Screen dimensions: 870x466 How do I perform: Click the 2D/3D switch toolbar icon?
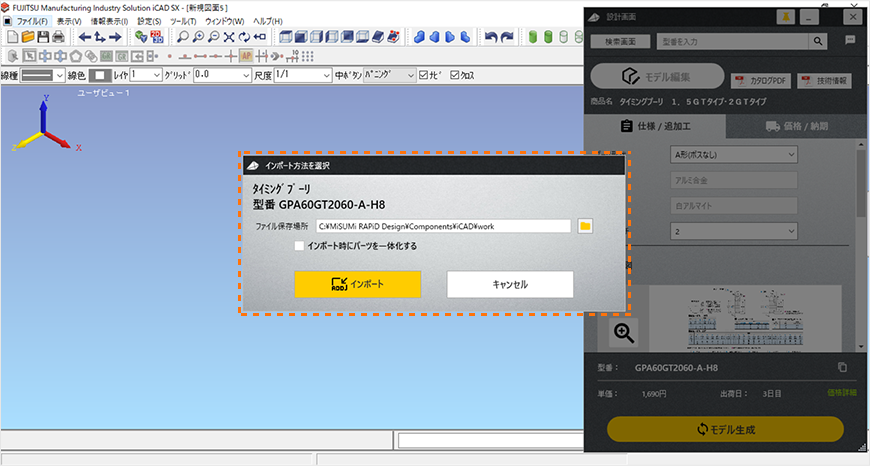coord(156,37)
